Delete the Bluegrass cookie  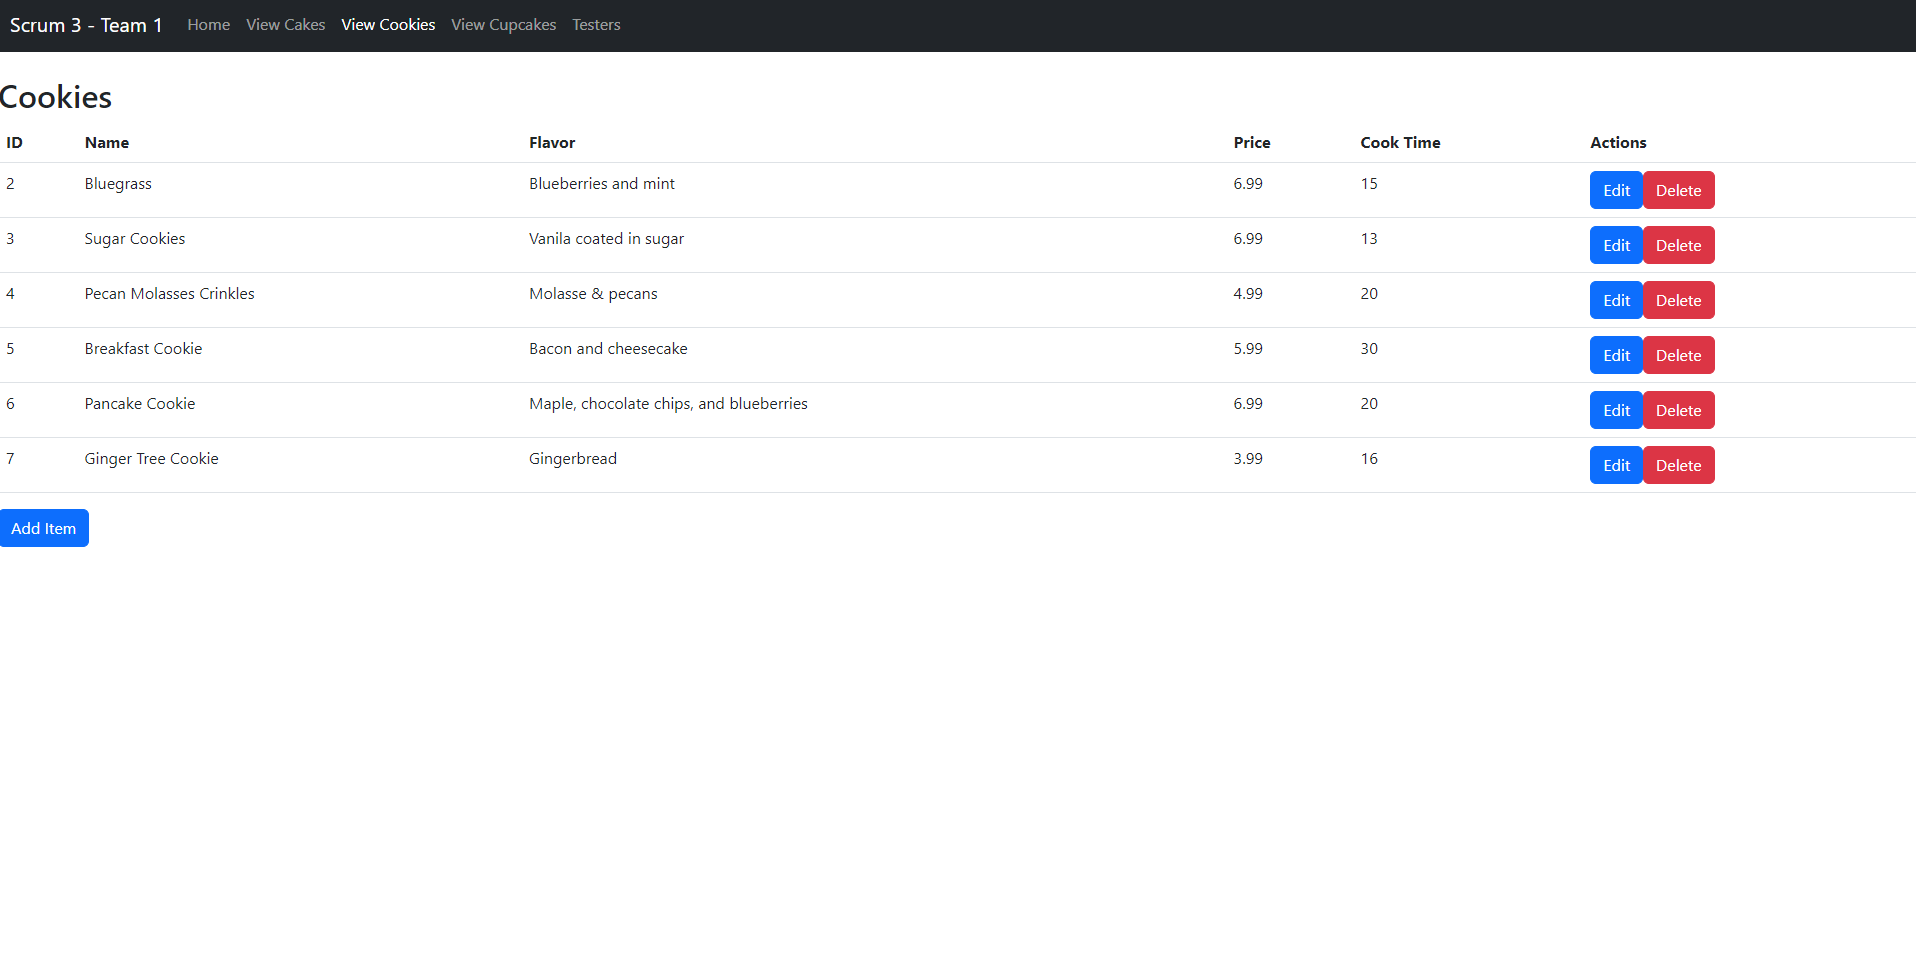[1678, 190]
